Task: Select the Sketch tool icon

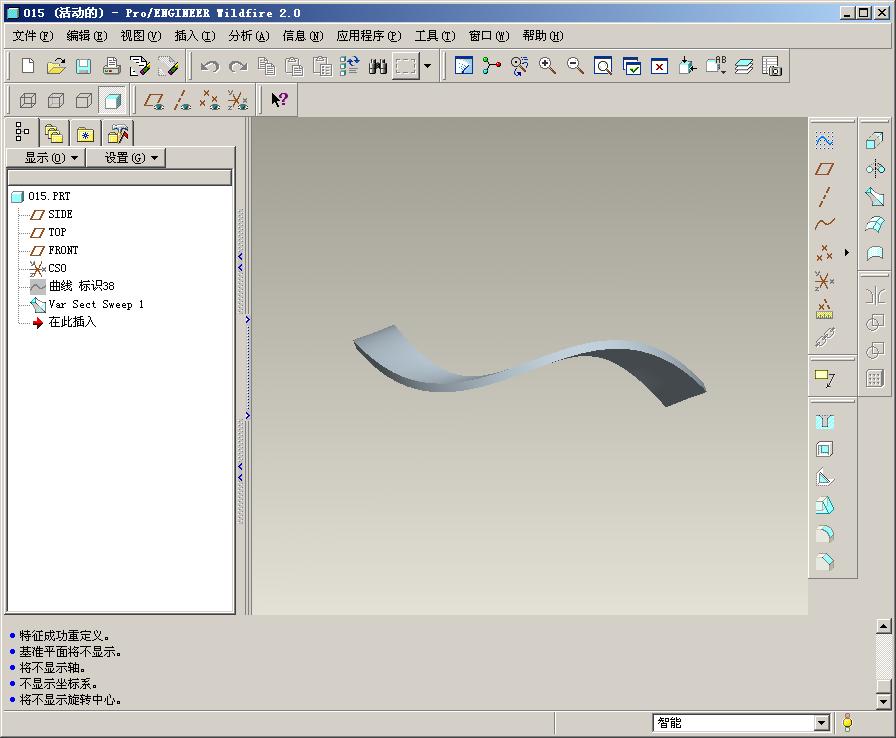Action: click(x=824, y=141)
